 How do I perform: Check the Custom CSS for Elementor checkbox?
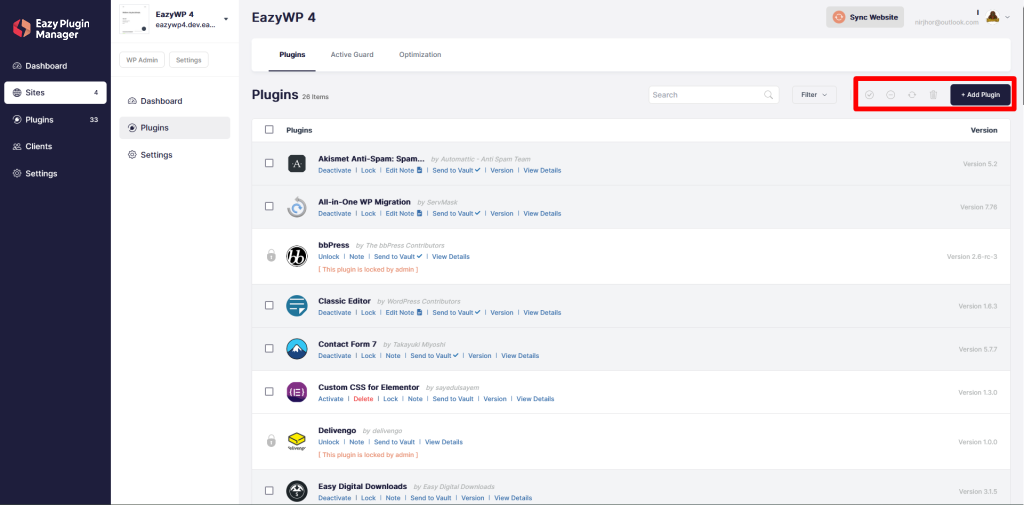coord(269,391)
